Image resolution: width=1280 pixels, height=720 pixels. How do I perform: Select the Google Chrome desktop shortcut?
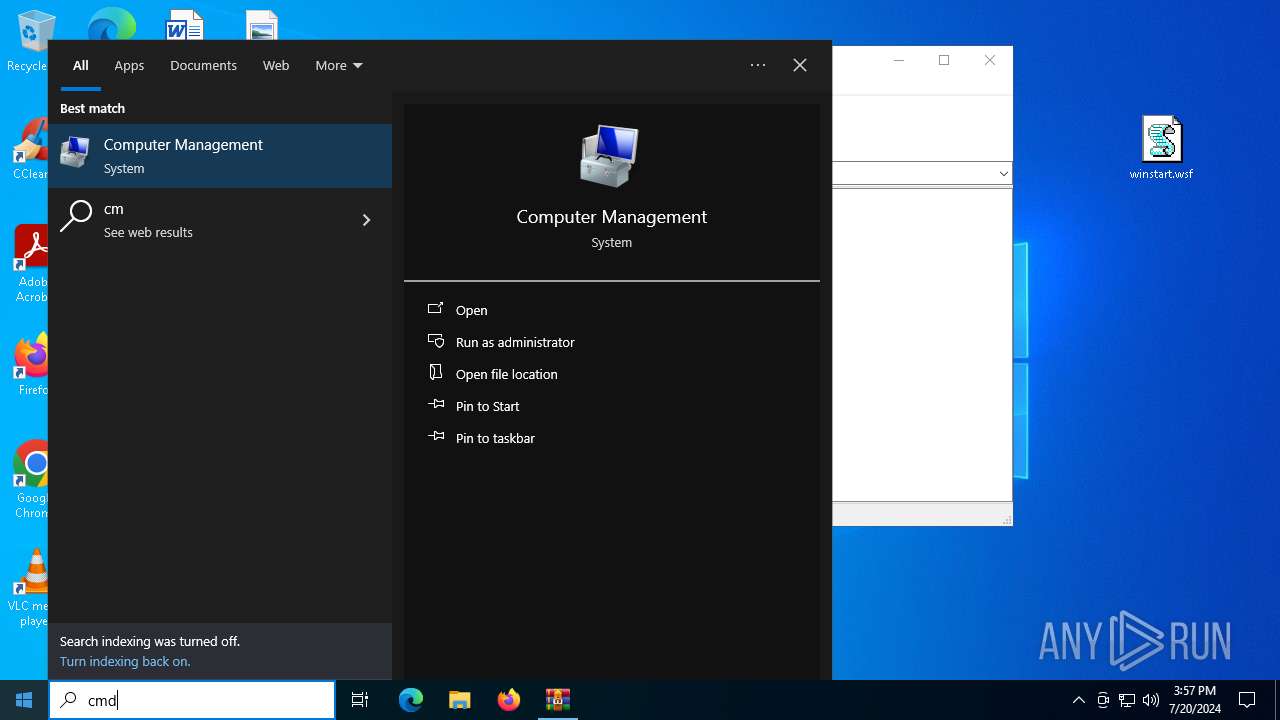point(30,480)
